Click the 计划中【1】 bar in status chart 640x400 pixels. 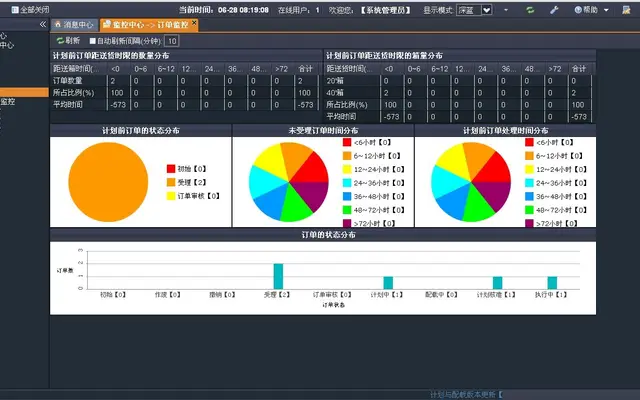[388, 283]
